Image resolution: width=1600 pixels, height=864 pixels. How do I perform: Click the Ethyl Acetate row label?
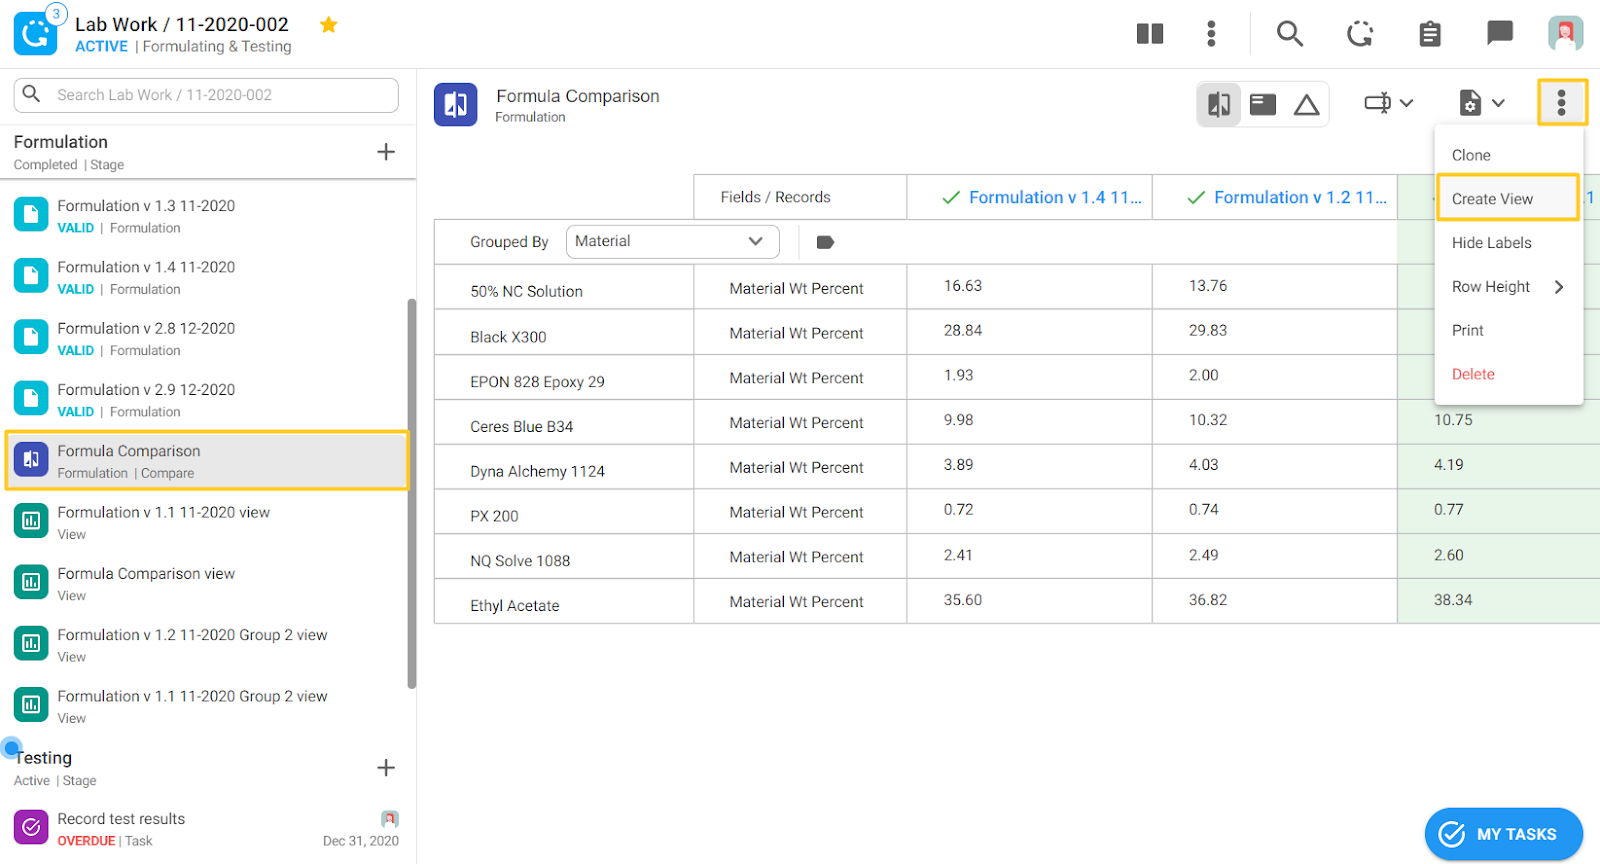point(515,606)
